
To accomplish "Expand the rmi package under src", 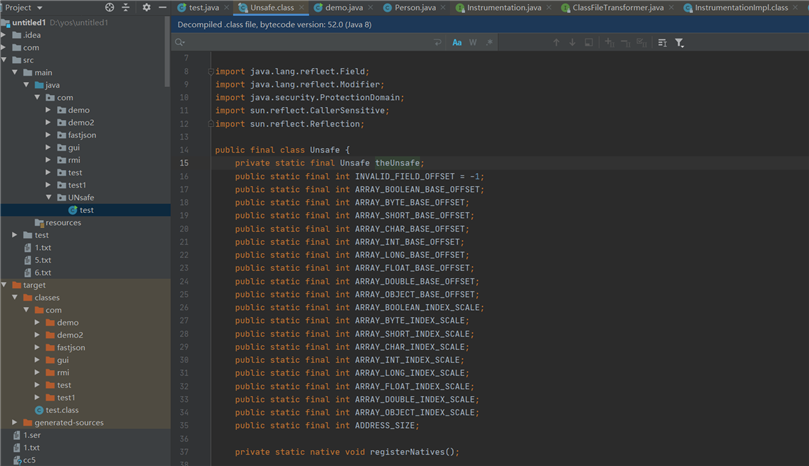I will coord(48,160).
